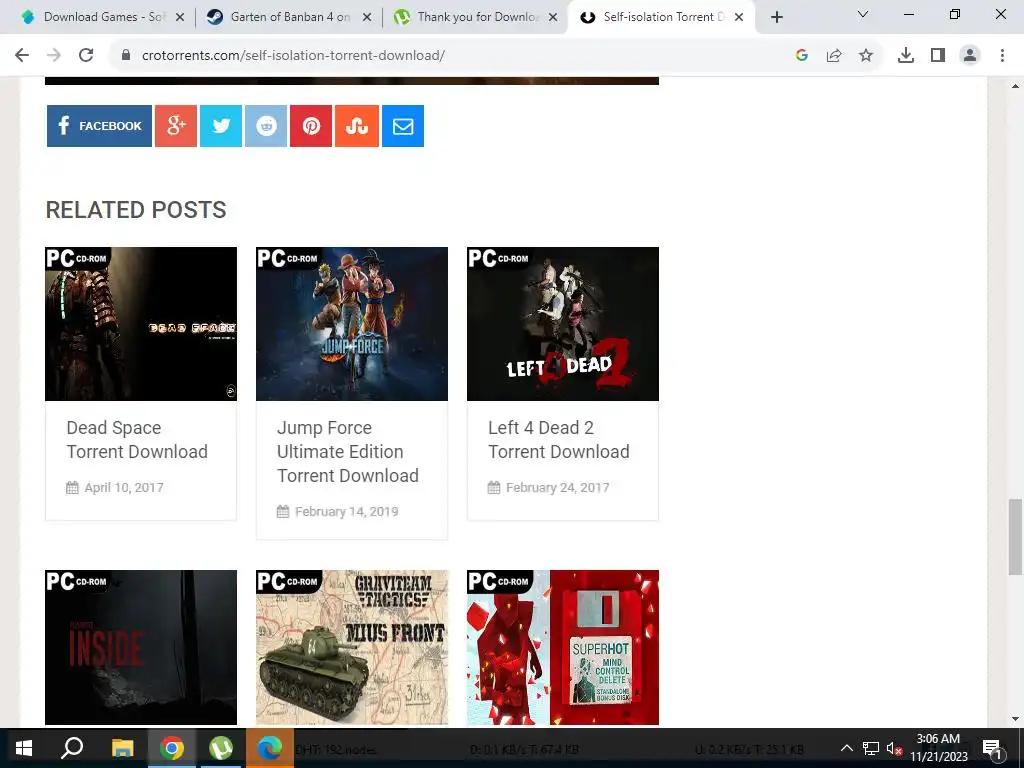Pin the post on Pinterest

(311, 126)
